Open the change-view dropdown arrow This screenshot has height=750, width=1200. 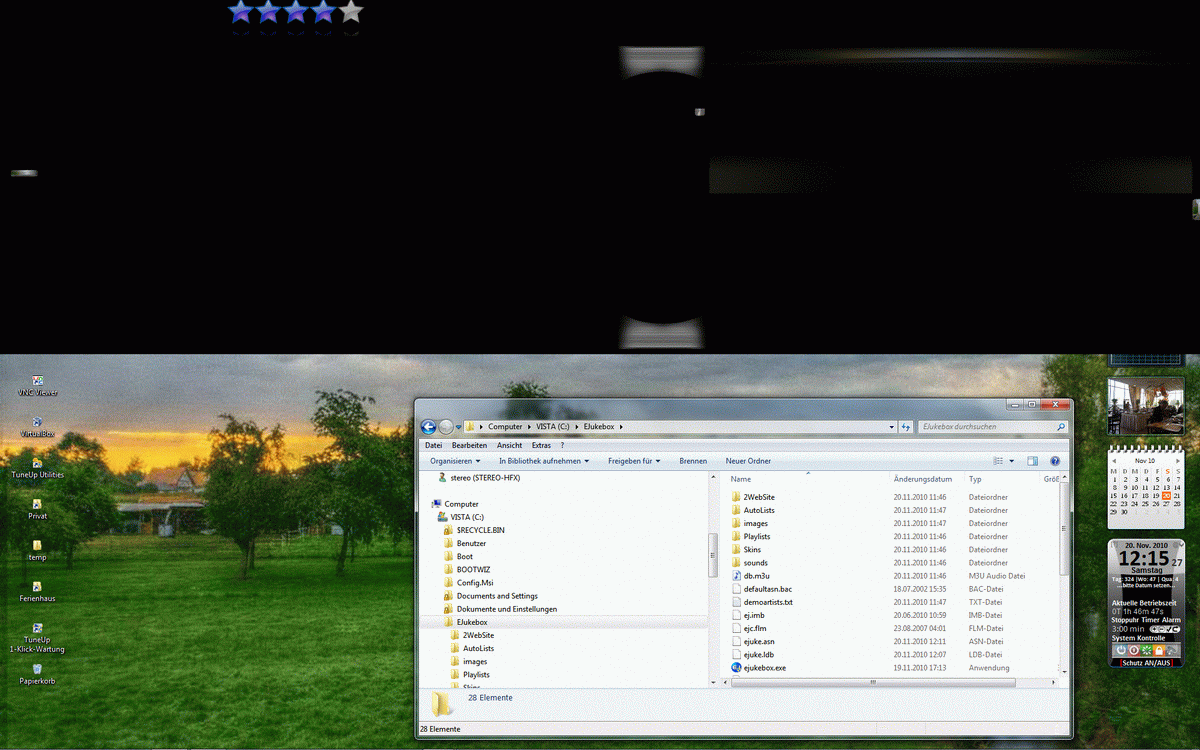point(1011,461)
